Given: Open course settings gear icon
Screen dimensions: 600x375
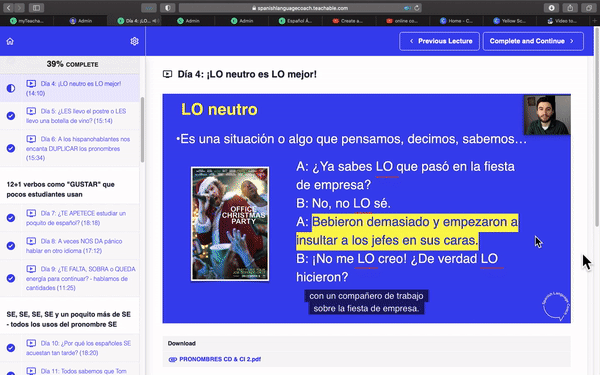Looking at the screenshot, I should click(x=134, y=41).
